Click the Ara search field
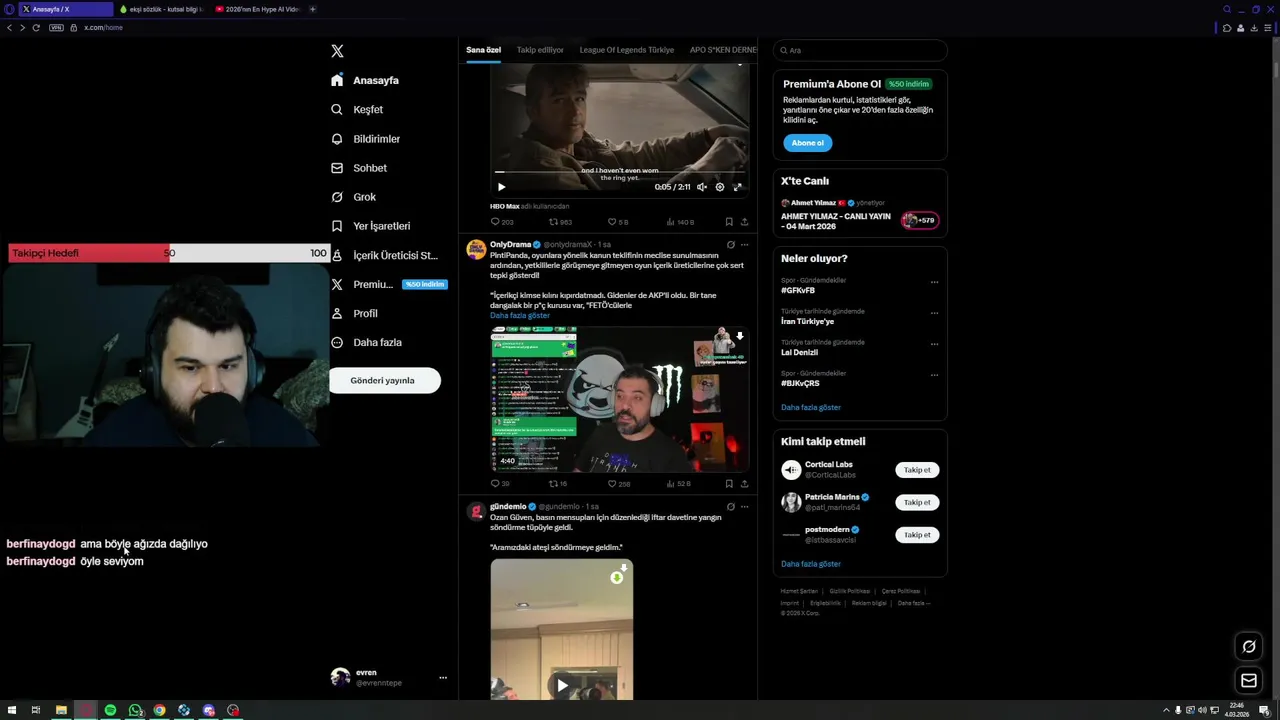Image resolution: width=1280 pixels, height=720 pixels. [860, 50]
